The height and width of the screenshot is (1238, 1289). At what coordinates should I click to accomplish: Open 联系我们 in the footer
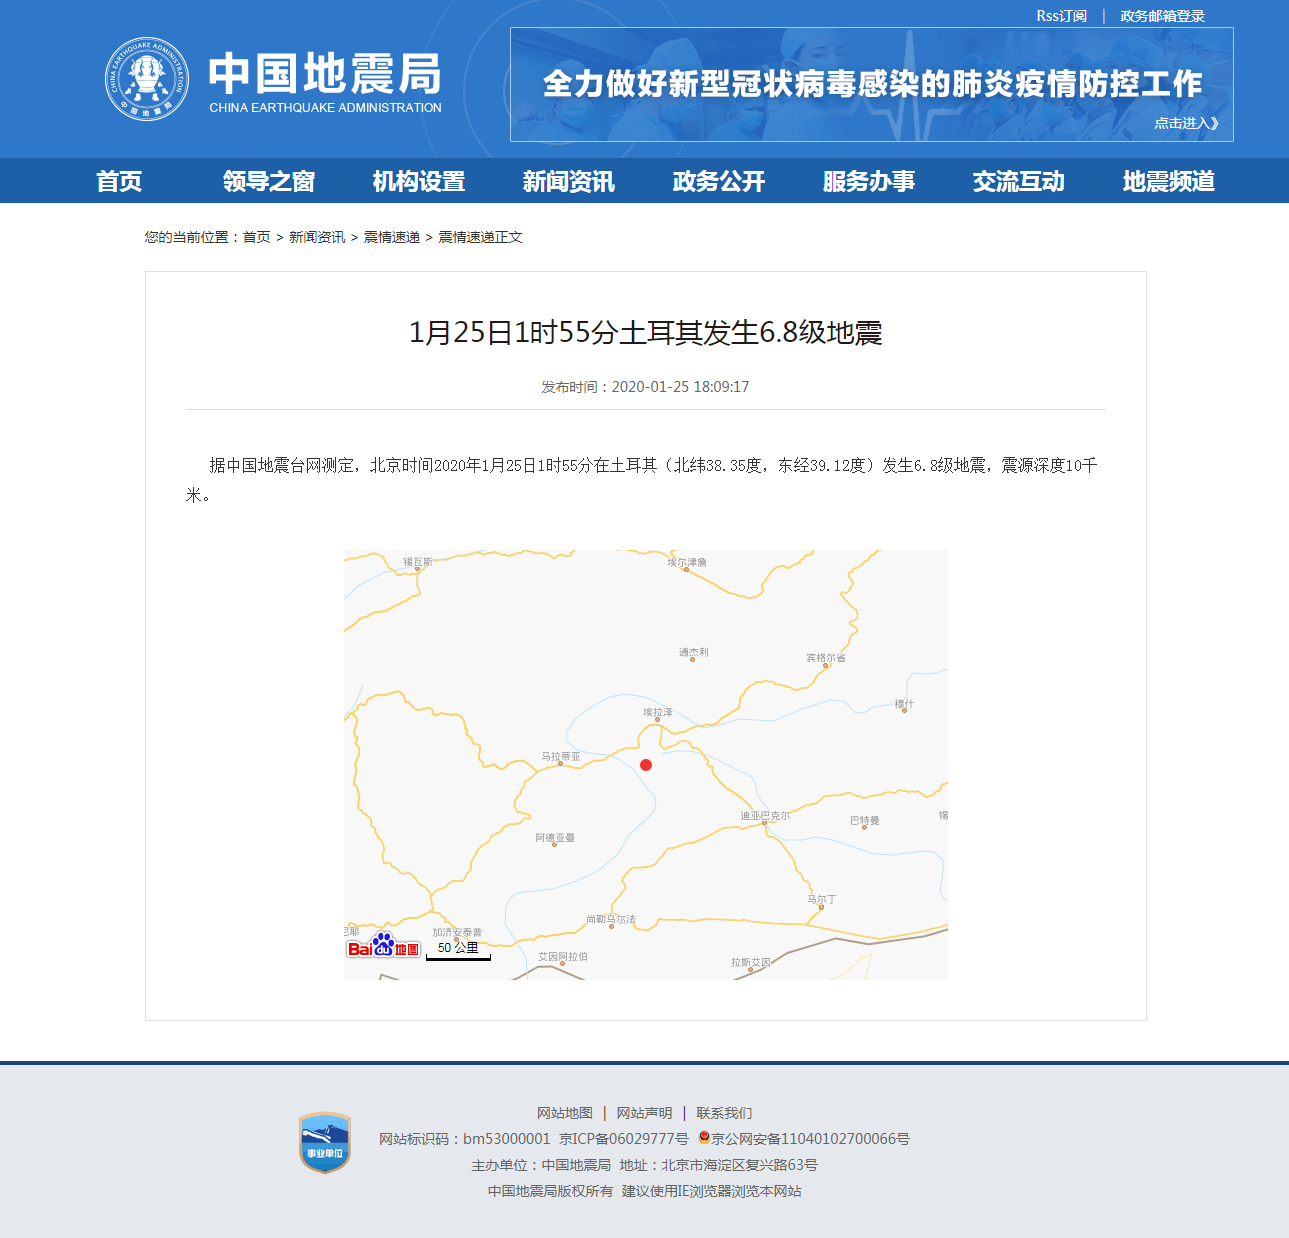click(725, 1112)
